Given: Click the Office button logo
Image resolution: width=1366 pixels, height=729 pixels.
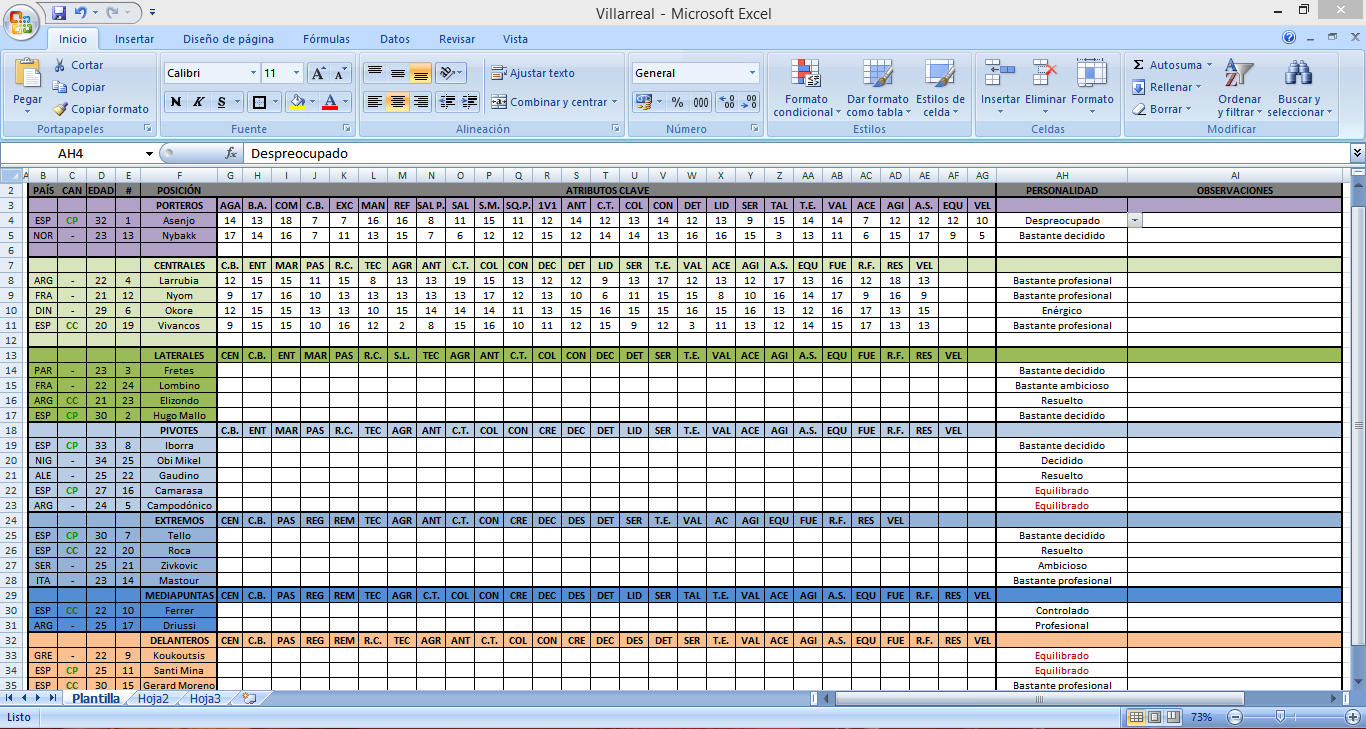Looking at the screenshot, I should click(x=22, y=22).
